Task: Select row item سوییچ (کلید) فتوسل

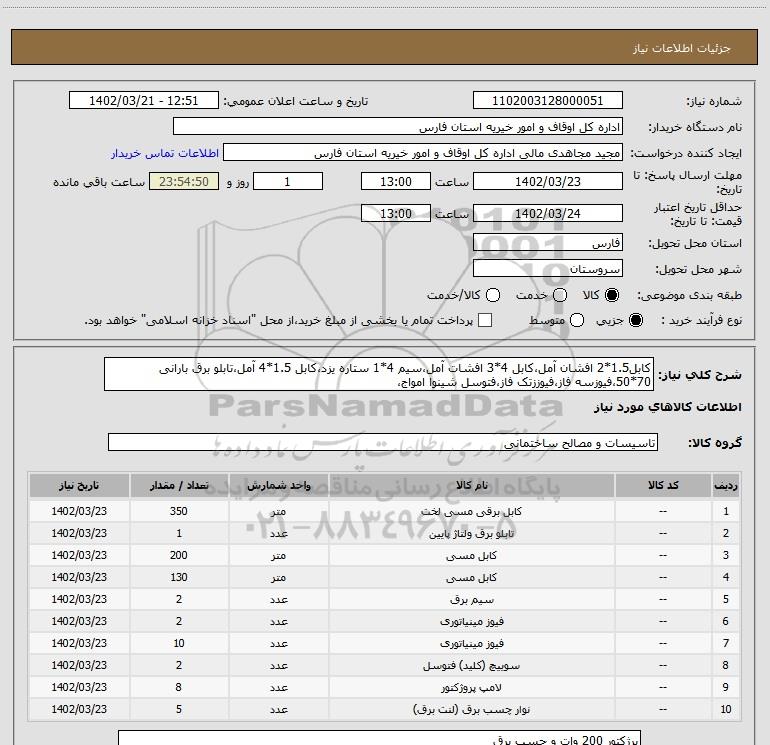Action: coord(471,665)
